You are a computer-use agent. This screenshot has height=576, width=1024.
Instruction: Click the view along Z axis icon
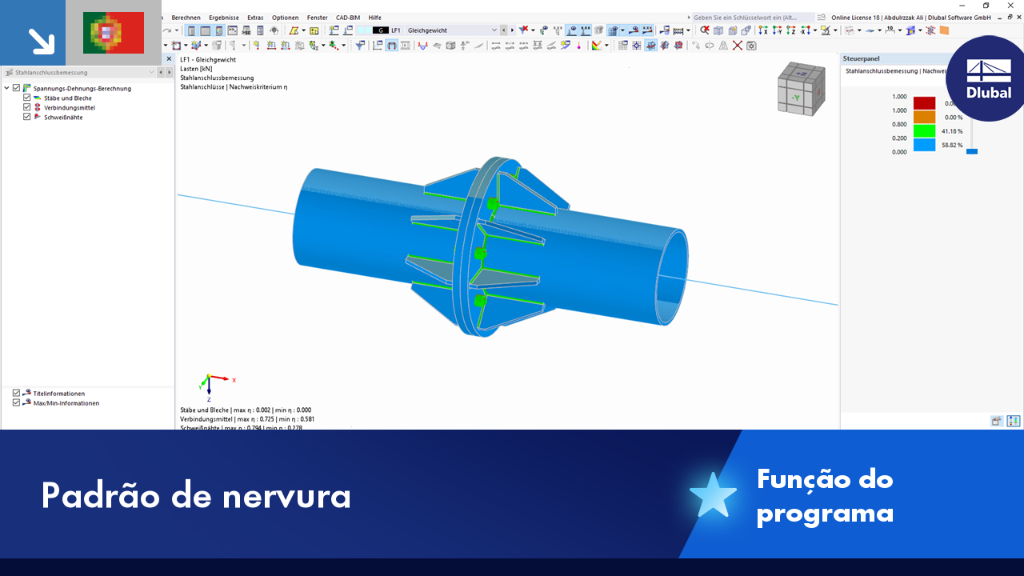coord(791,31)
